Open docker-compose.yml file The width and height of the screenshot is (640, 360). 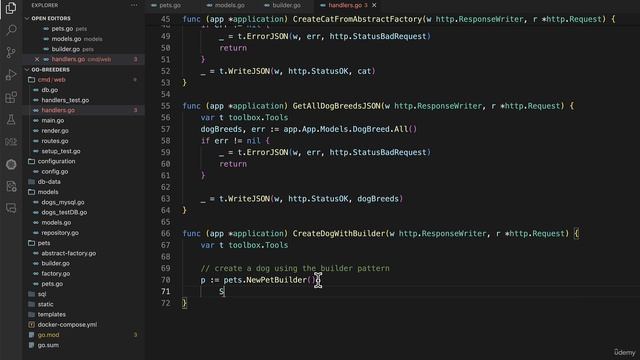coord(67,324)
